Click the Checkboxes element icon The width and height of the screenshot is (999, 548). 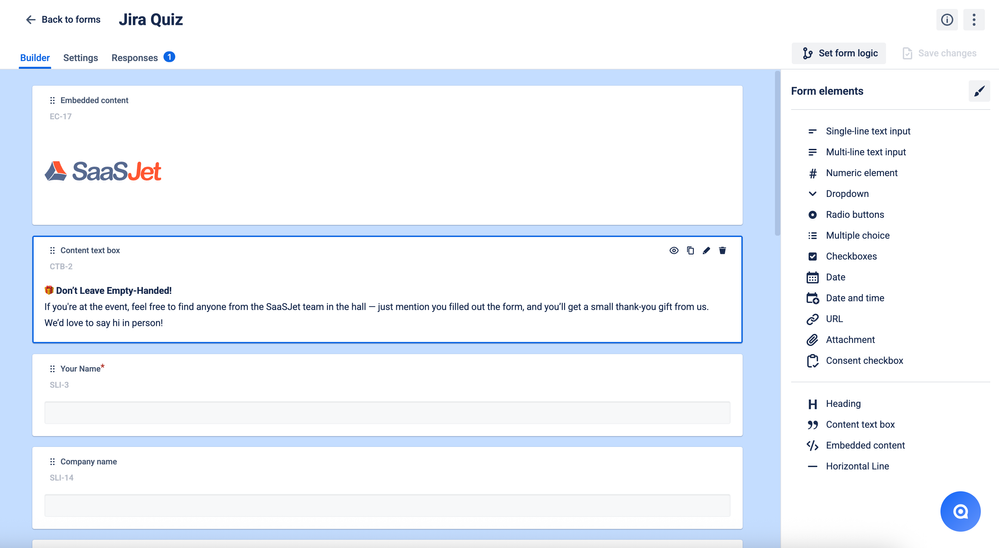click(x=812, y=256)
